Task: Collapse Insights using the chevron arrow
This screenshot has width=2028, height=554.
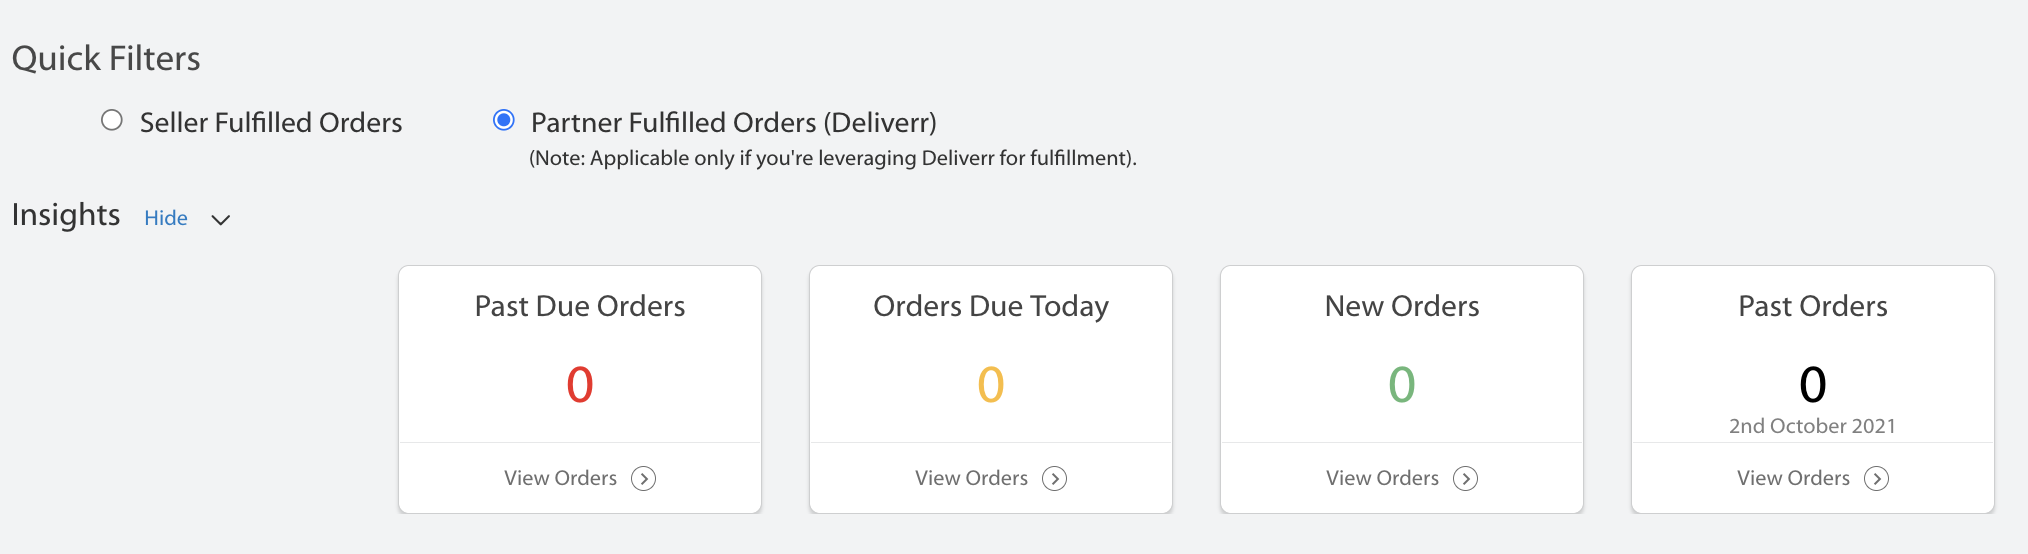Action: 221,220
